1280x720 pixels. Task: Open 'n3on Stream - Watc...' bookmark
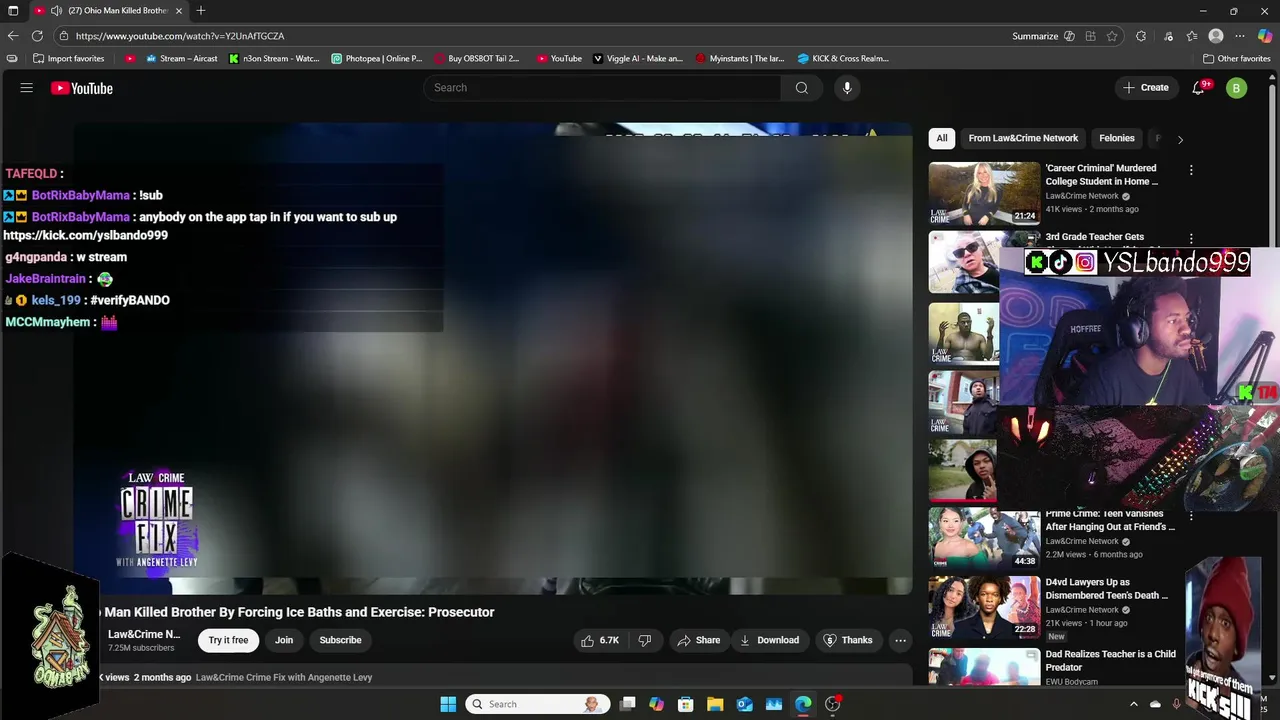click(274, 59)
